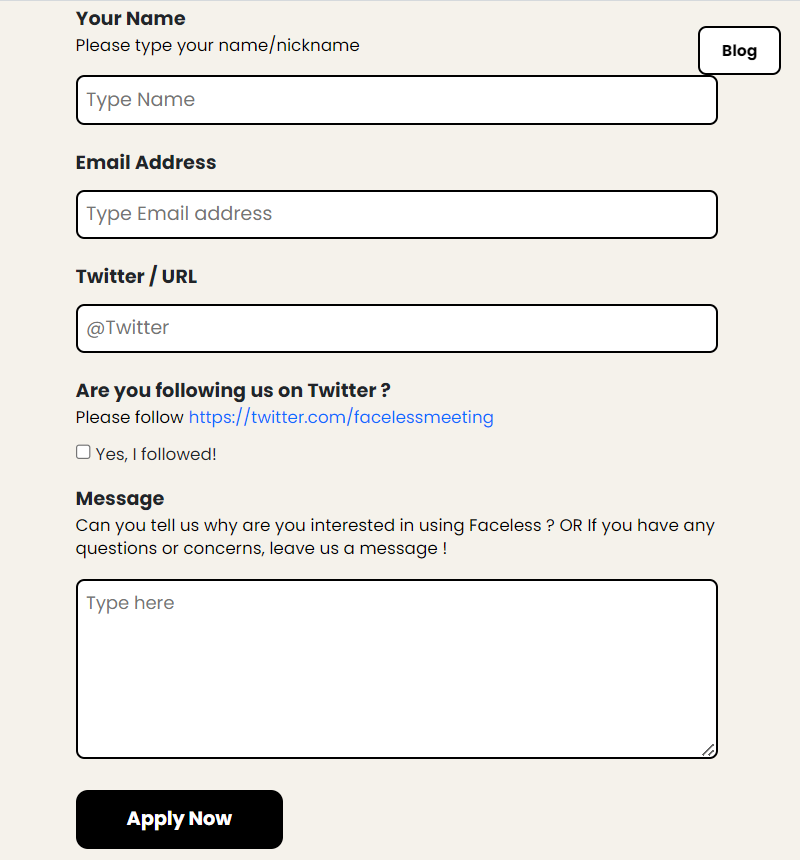Click the 'Message' section label
800x860 pixels.
(120, 499)
